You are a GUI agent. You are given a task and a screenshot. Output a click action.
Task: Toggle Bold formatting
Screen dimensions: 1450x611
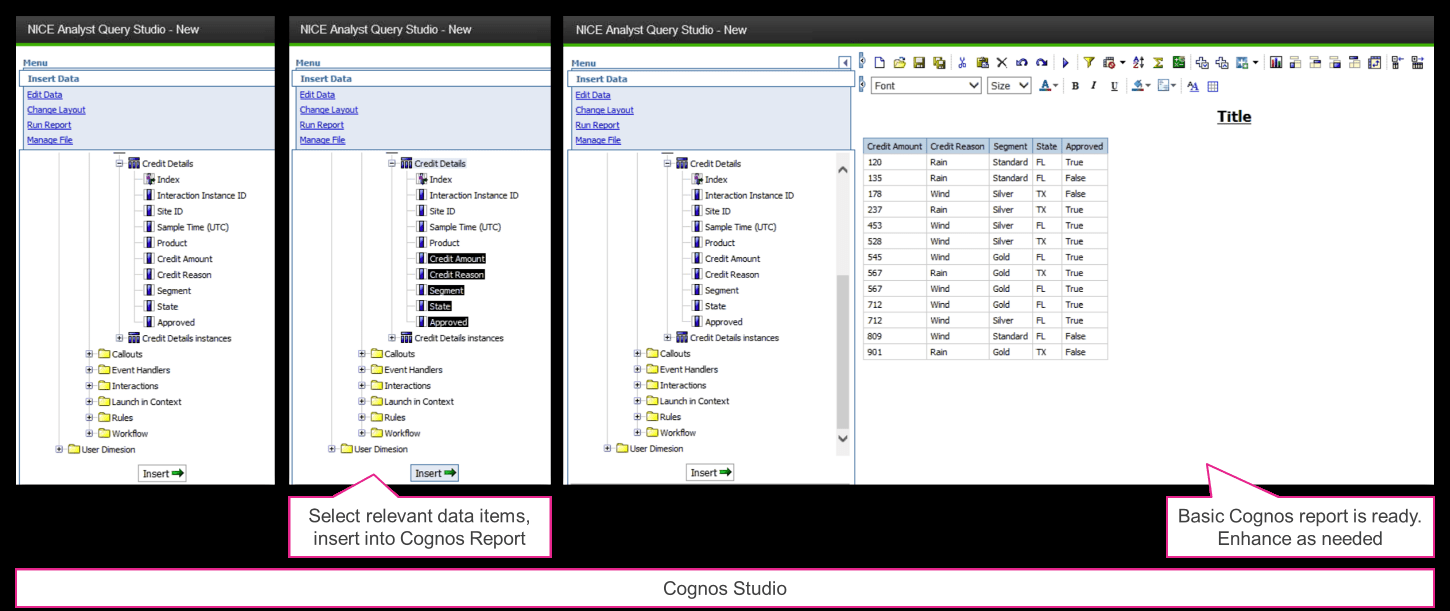[x=1075, y=86]
